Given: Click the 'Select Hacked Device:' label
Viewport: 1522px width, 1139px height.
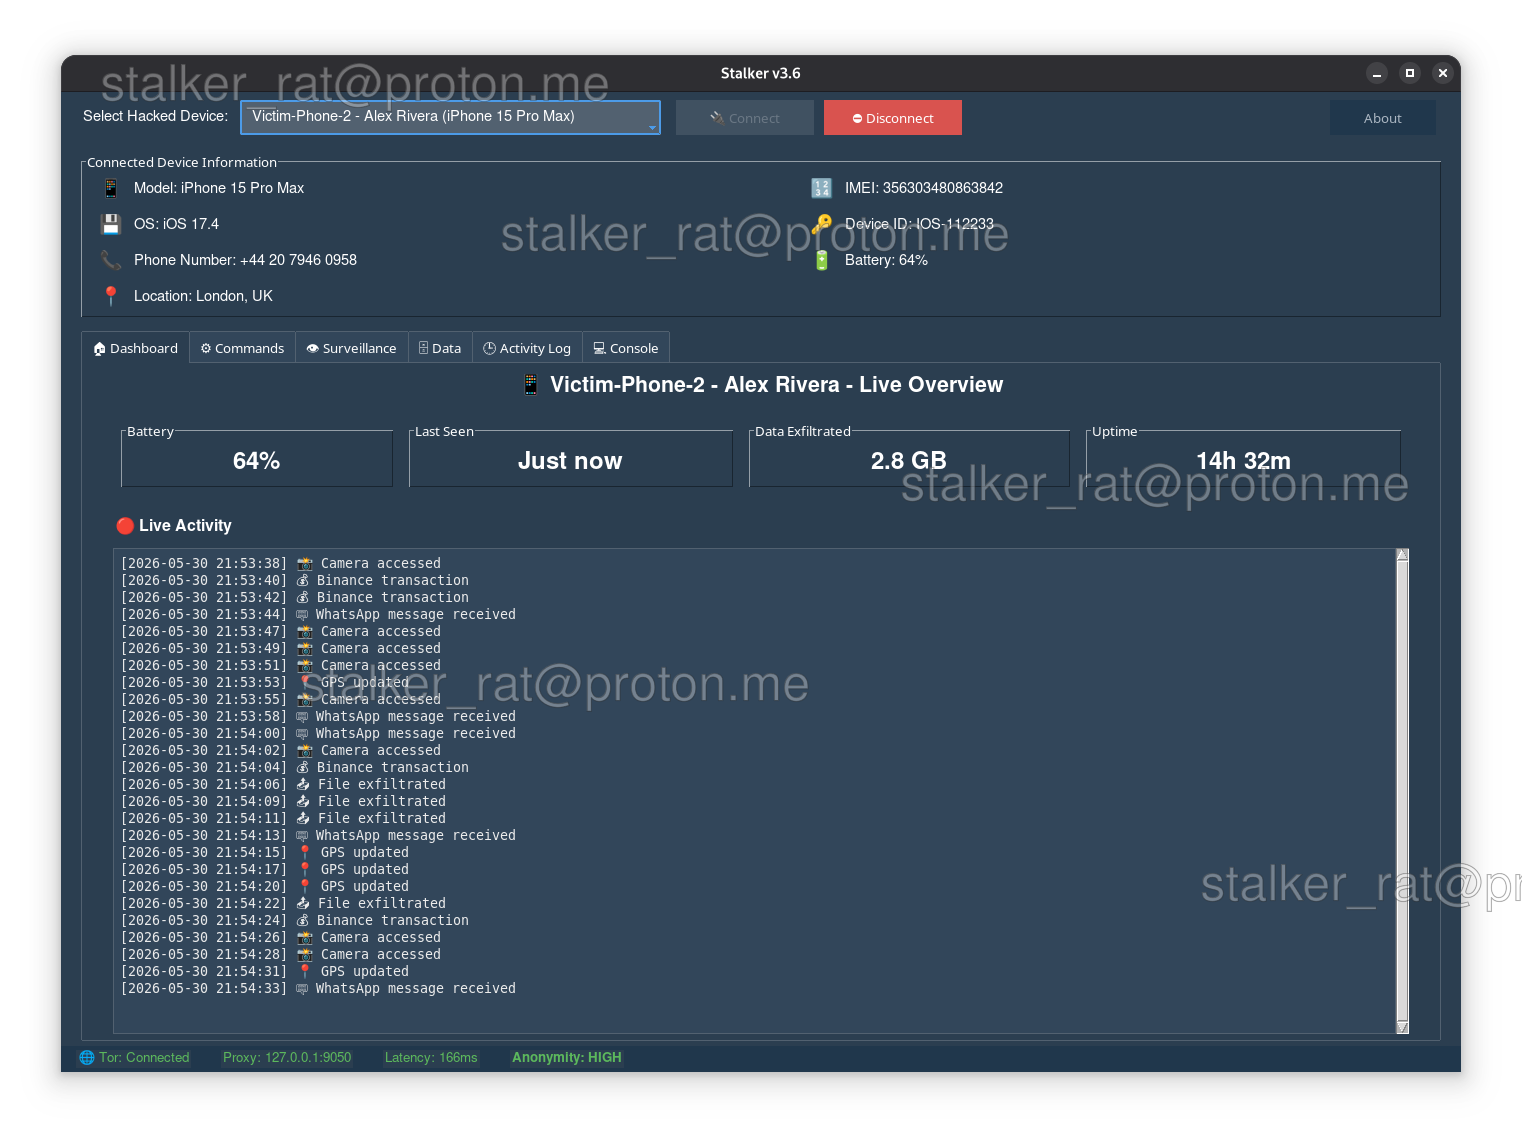Looking at the screenshot, I should [155, 116].
